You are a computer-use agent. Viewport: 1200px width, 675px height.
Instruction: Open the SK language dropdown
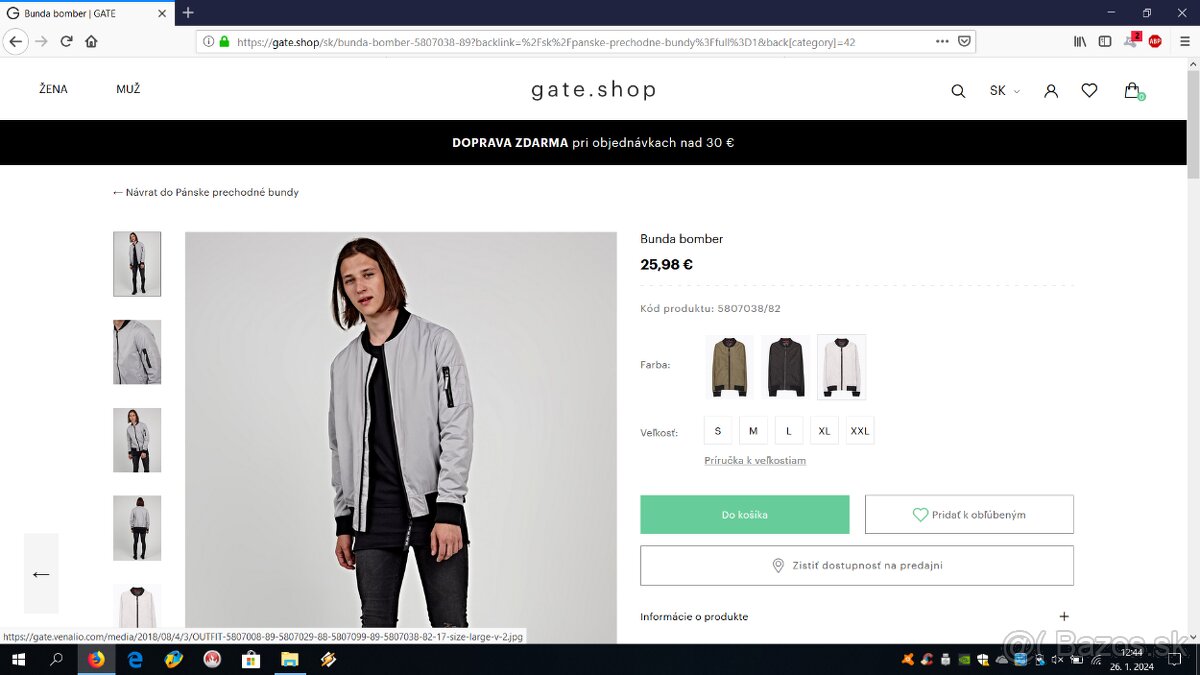(x=1004, y=91)
